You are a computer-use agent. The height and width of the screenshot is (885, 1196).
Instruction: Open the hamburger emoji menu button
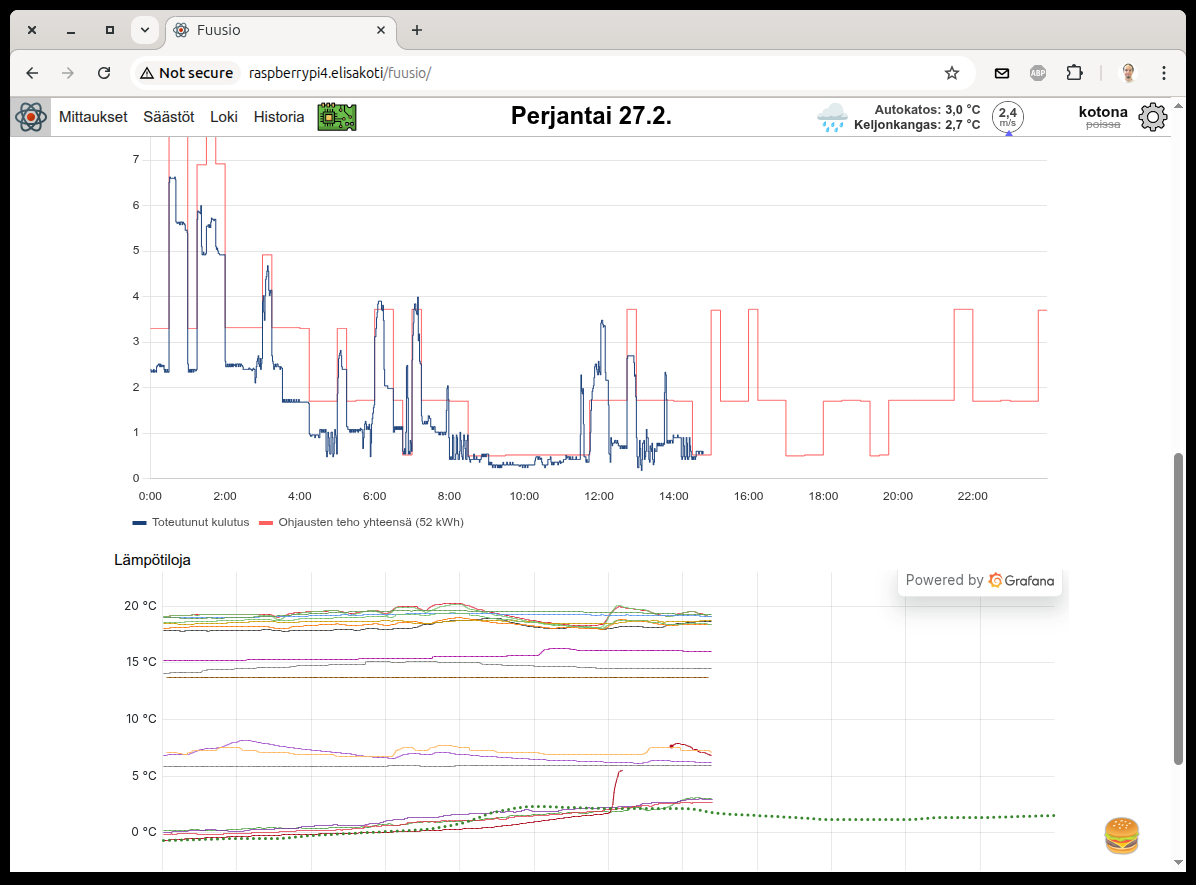(1121, 835)
